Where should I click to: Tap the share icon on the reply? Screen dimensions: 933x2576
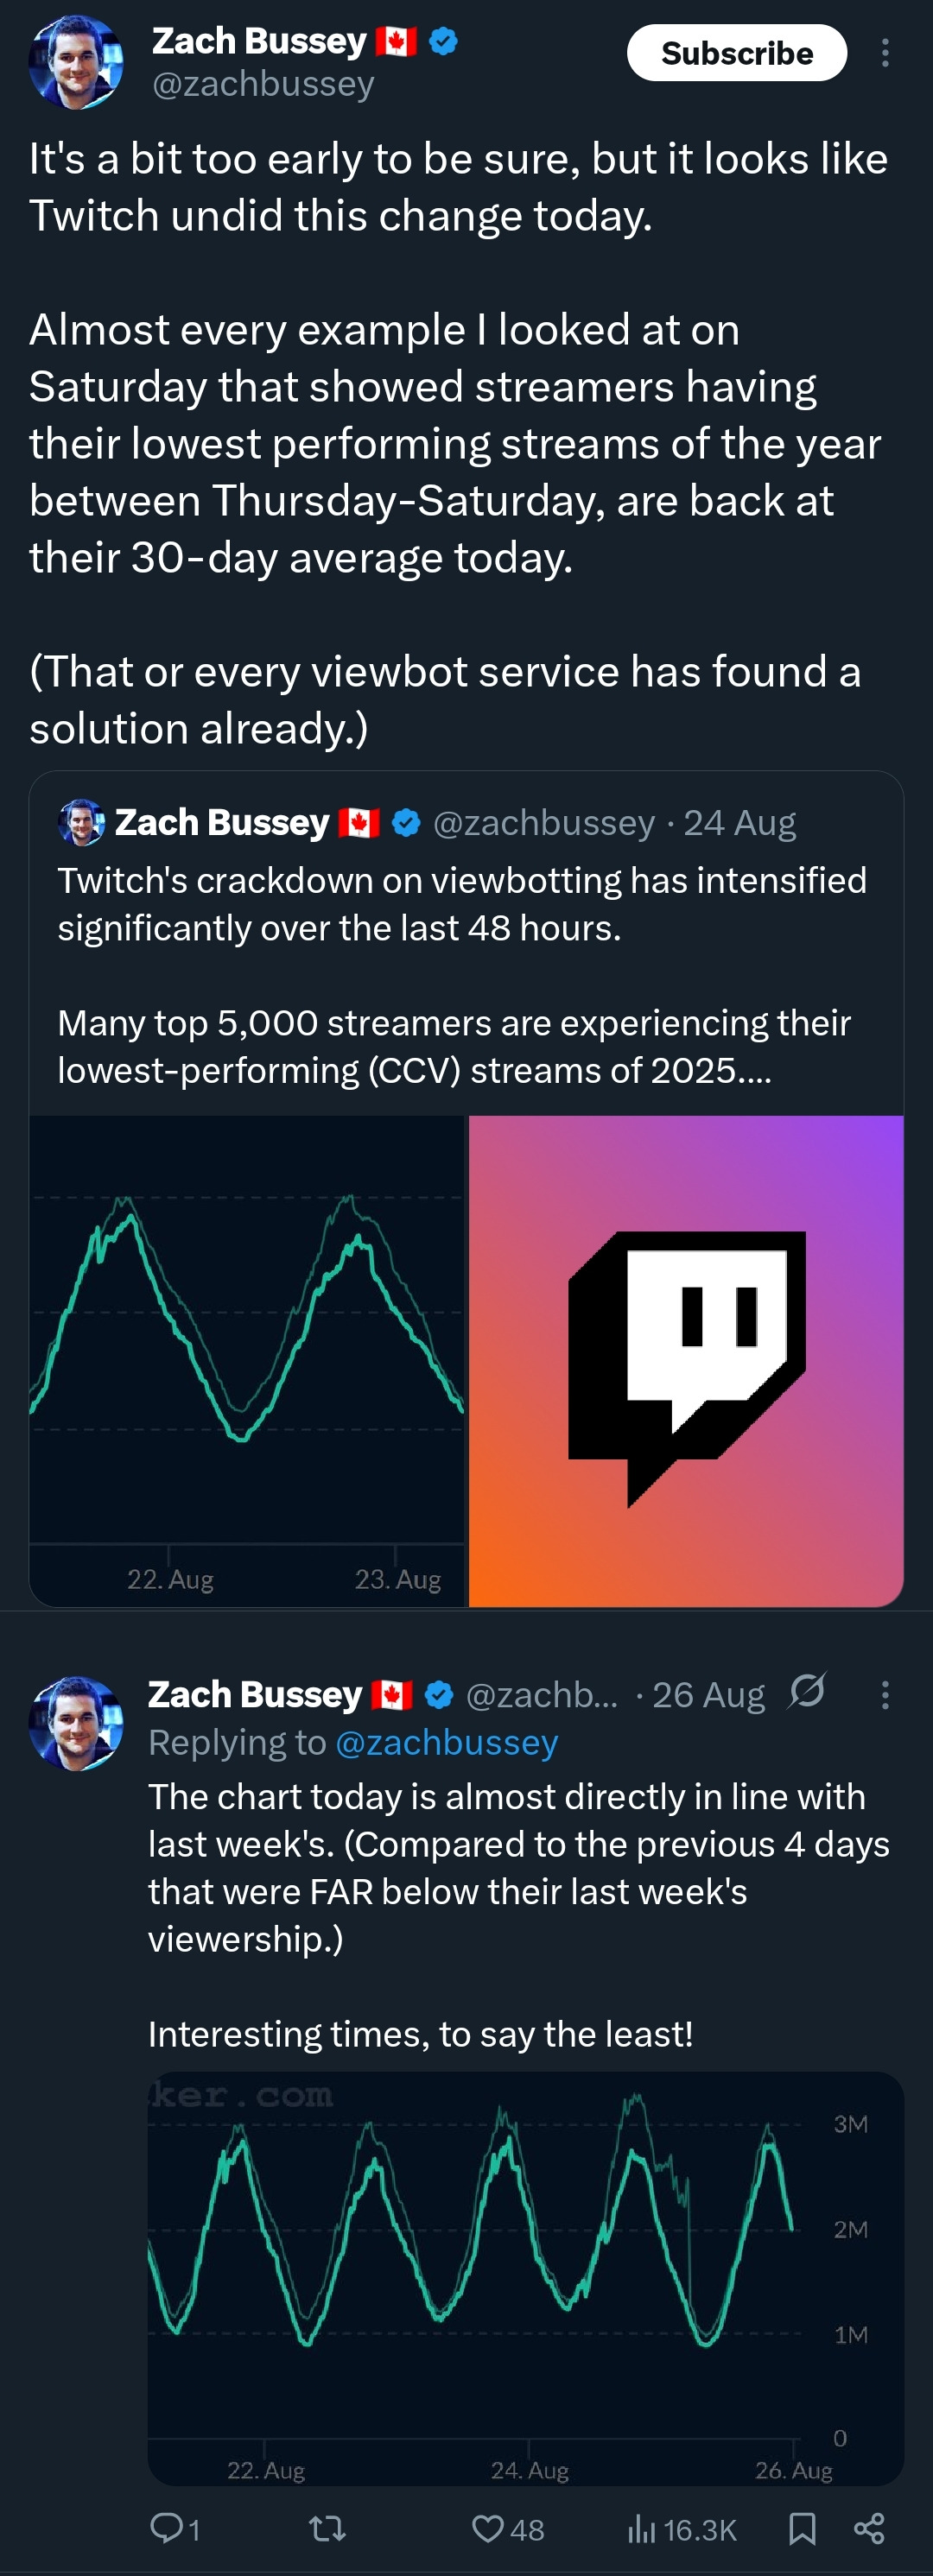click(869, 2529)
